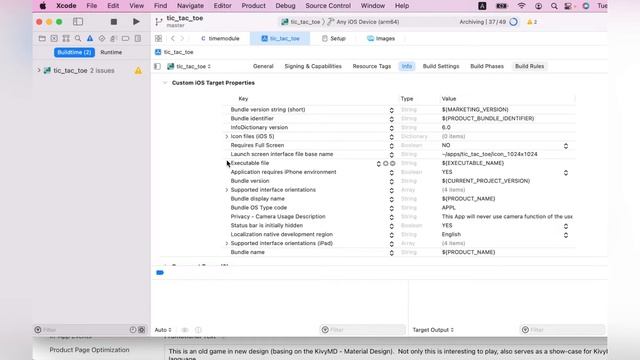Open Requires Full Screen NO value popup

pyautogui.click(x=566, y=146)
